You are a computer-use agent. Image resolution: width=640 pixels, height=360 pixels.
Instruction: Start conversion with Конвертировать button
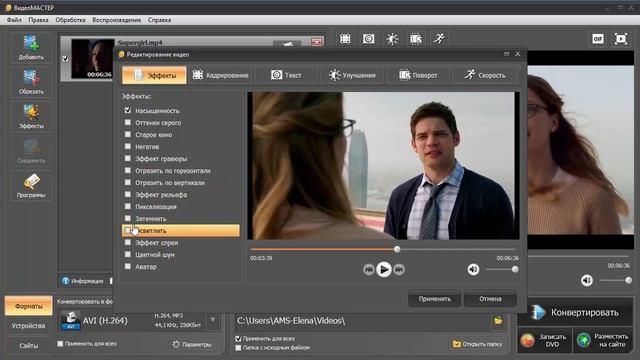[576, 313]
